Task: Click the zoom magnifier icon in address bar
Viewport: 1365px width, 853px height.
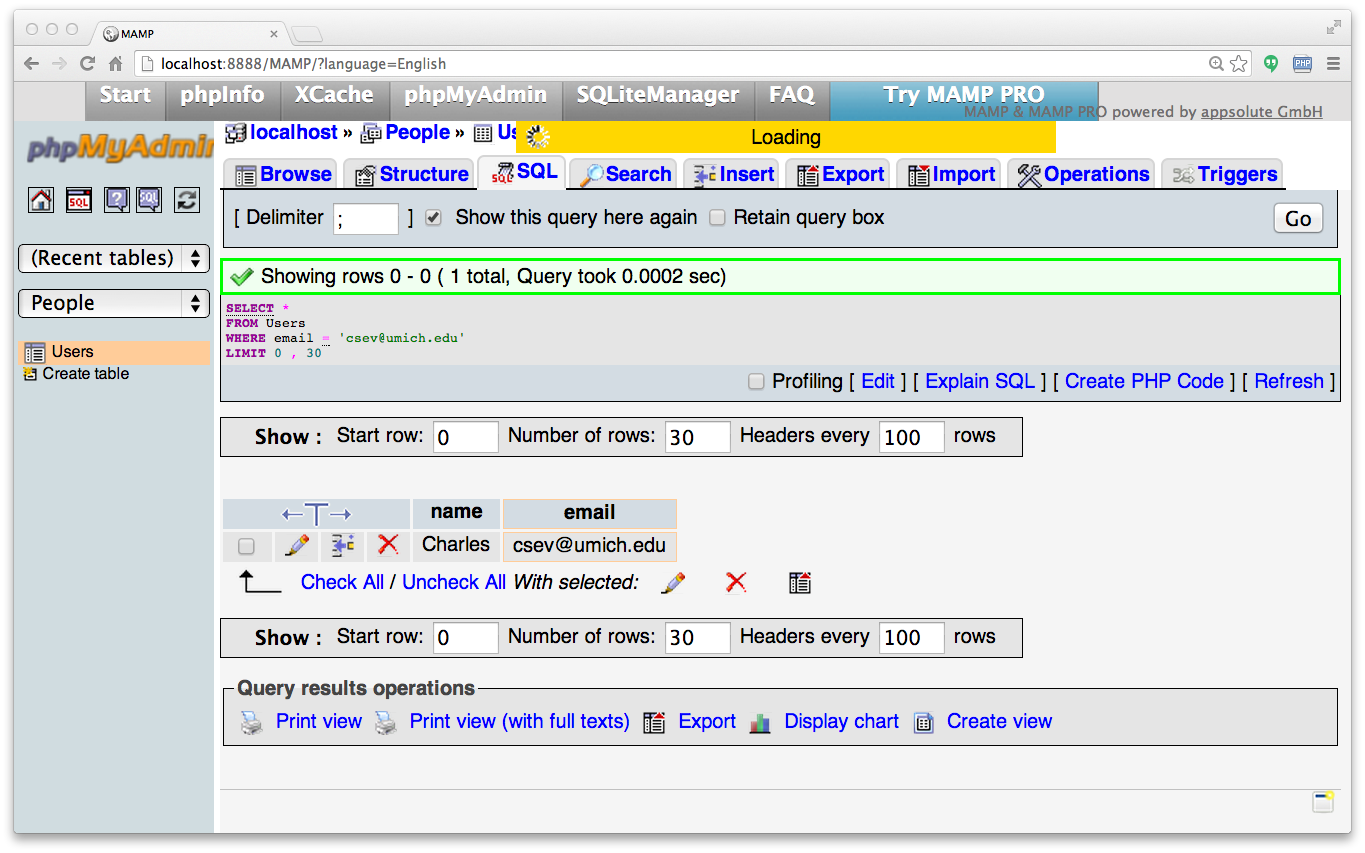Action: 1216,64
